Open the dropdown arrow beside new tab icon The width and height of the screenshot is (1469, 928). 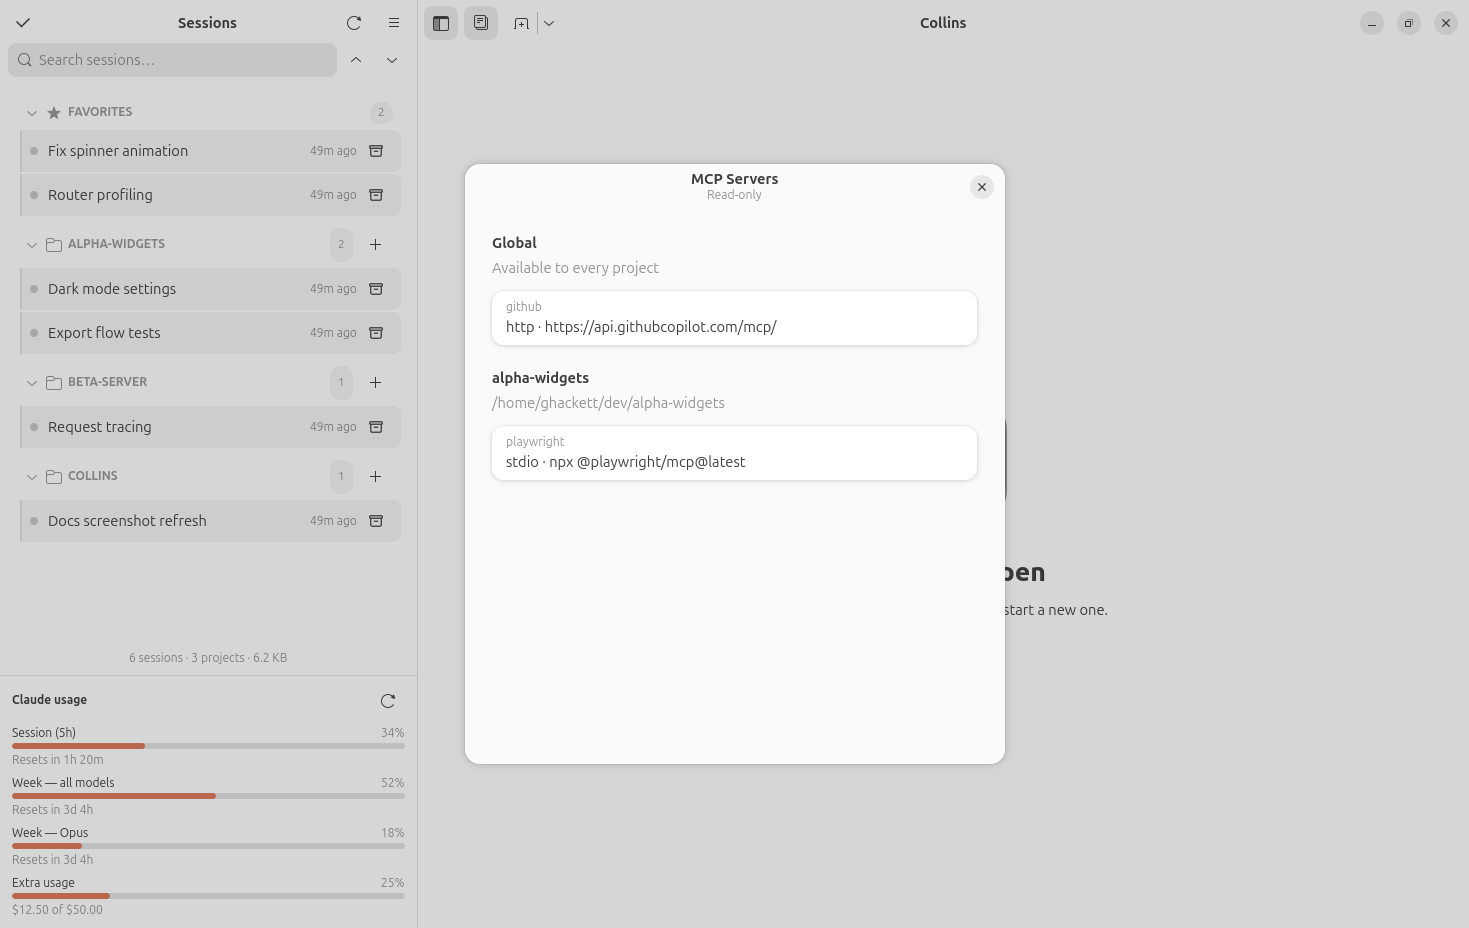pos(549,23)
